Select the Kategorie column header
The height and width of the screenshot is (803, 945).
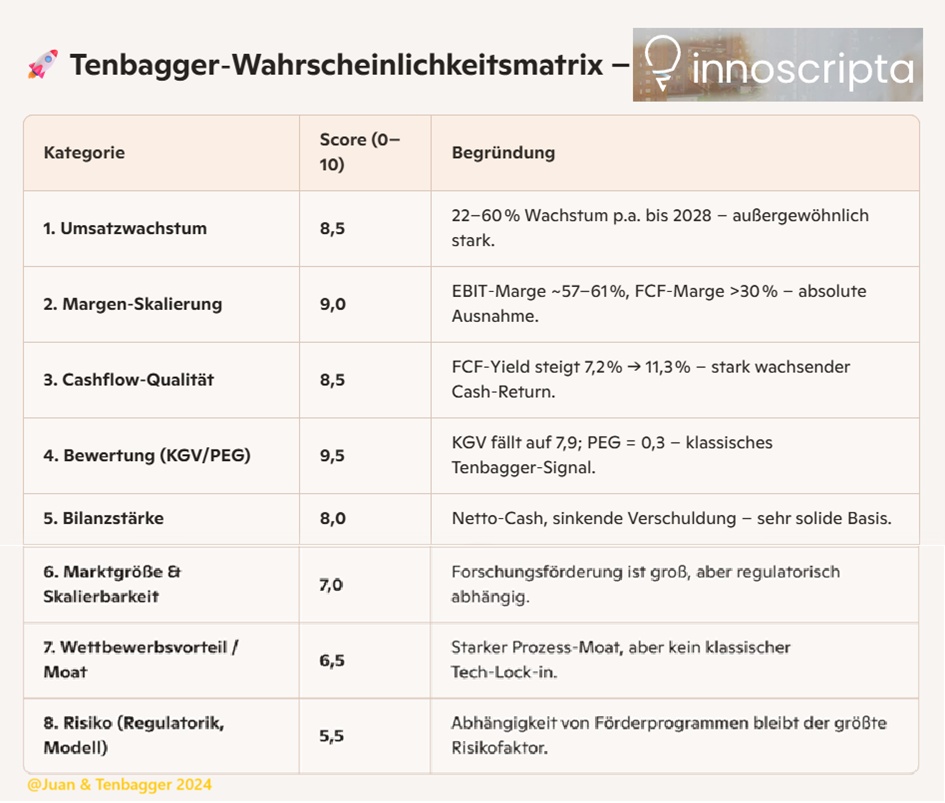[x=84, y=153]
